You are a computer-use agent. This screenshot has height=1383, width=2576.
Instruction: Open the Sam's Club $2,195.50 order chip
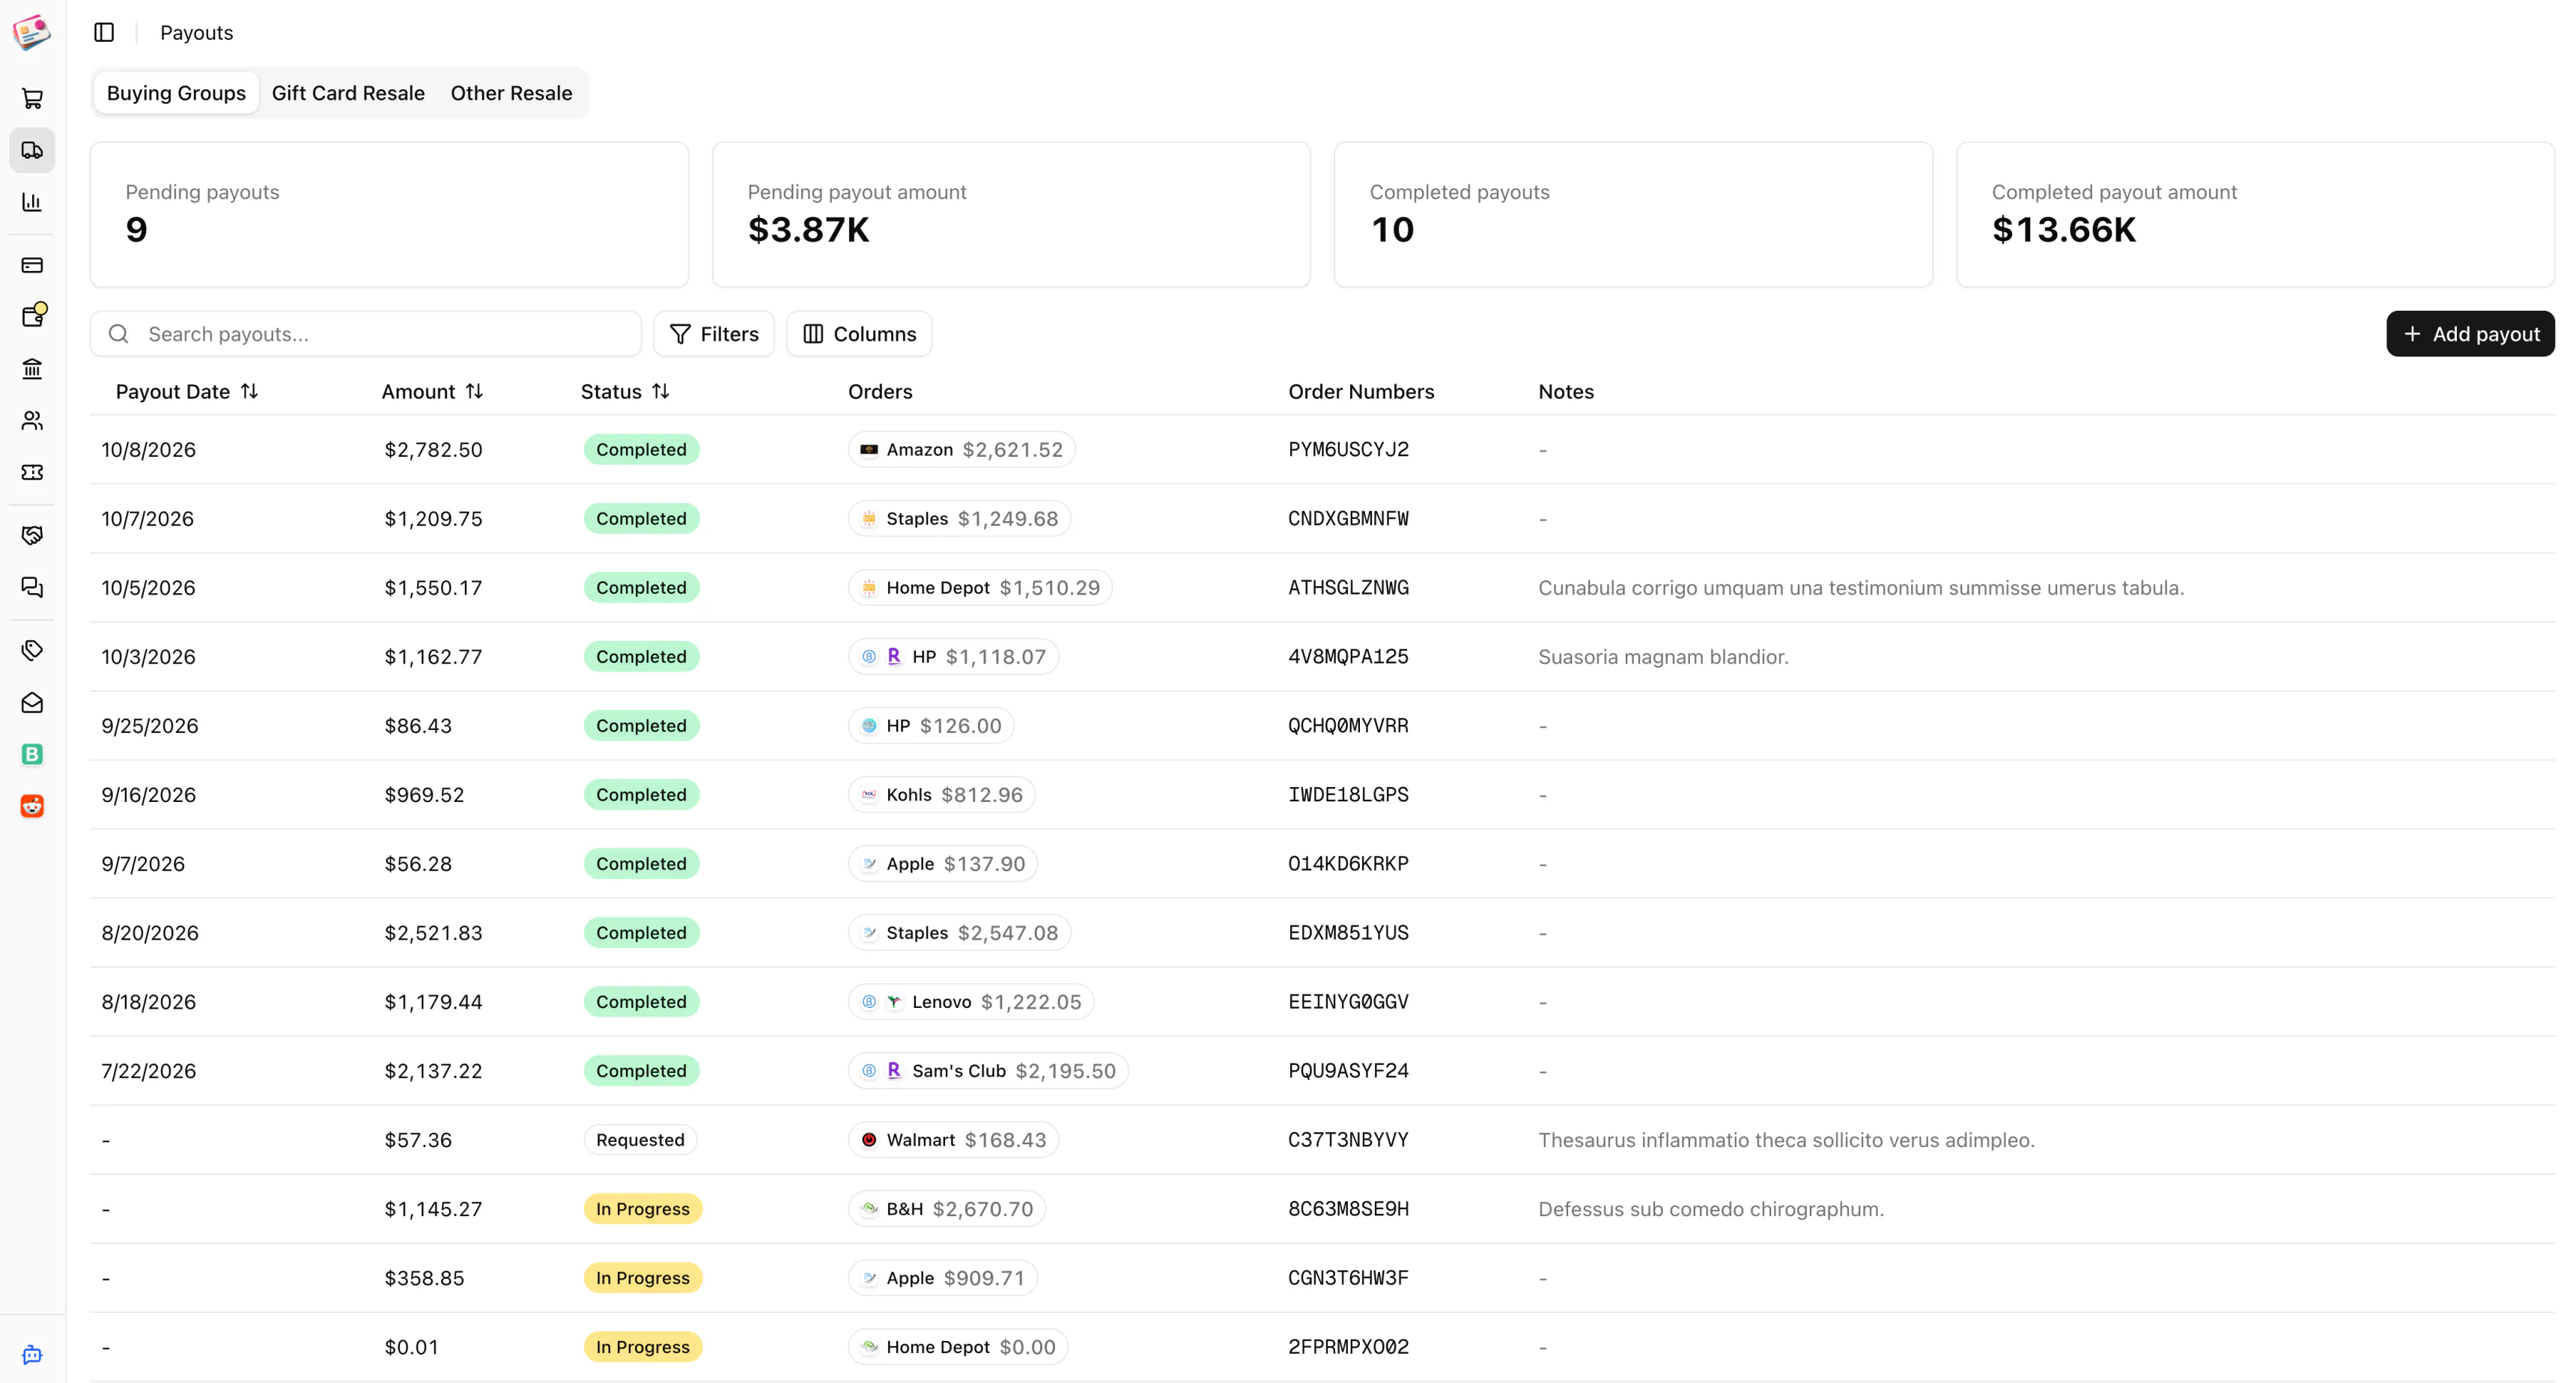click(988, 1071)
